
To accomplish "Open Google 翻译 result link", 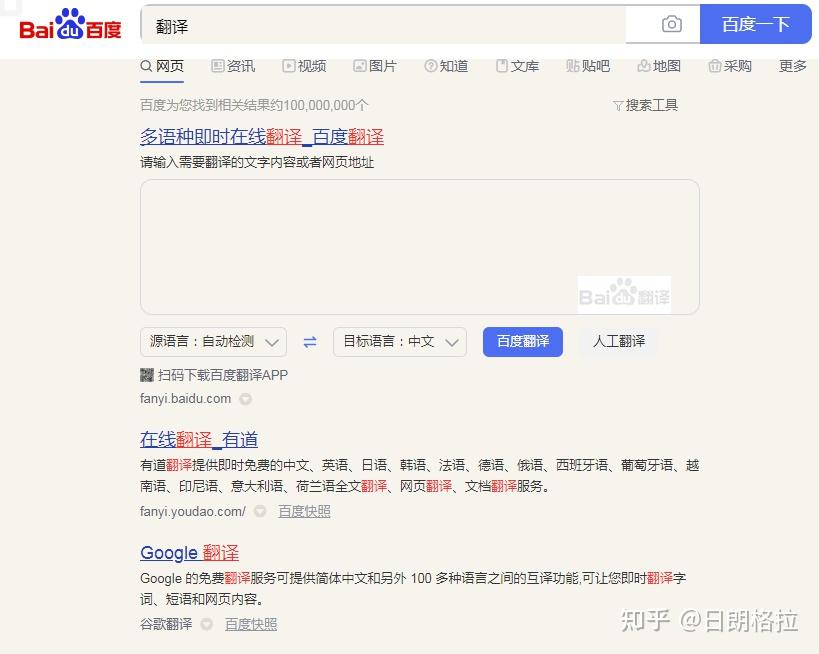I will 190,553.
